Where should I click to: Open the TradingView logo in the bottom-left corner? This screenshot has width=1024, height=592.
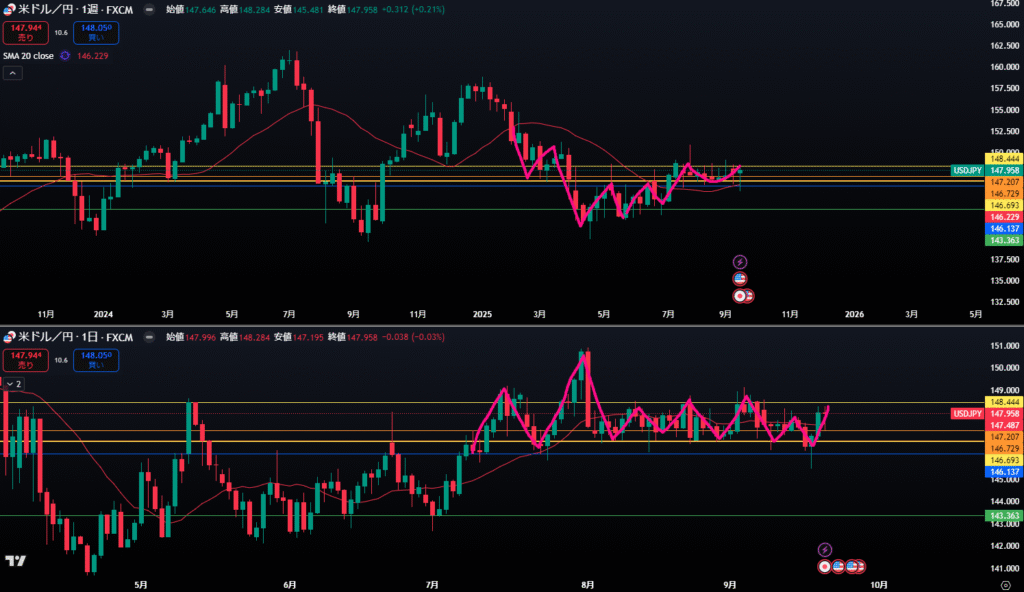coord(15,561)
